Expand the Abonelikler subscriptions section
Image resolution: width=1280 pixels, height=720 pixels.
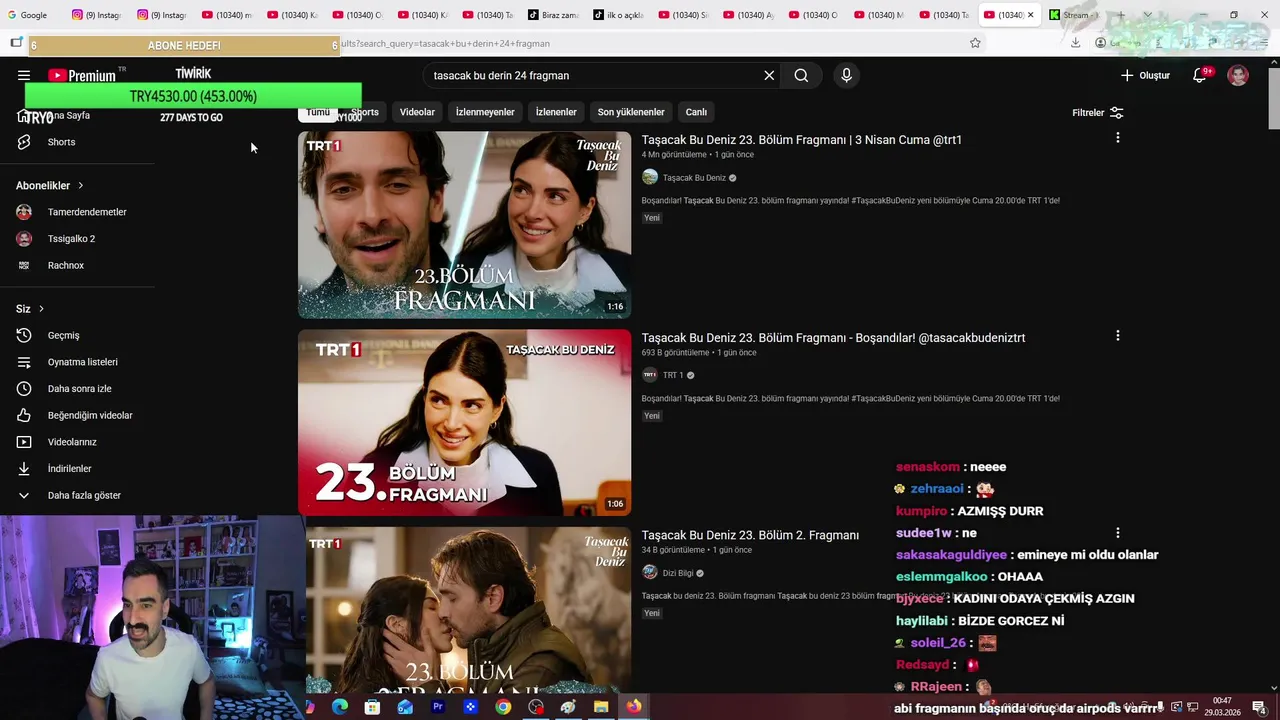coord(50,185)
